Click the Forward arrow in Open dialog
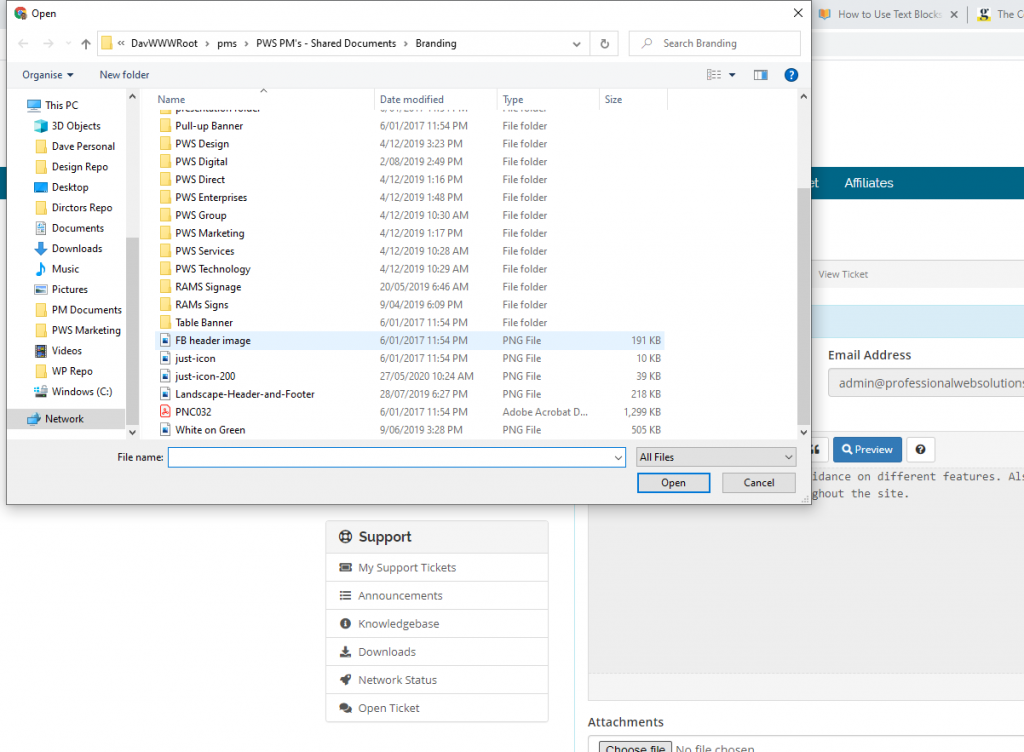The height and width of the screenshot is (752, 1024). click(48, 44)
